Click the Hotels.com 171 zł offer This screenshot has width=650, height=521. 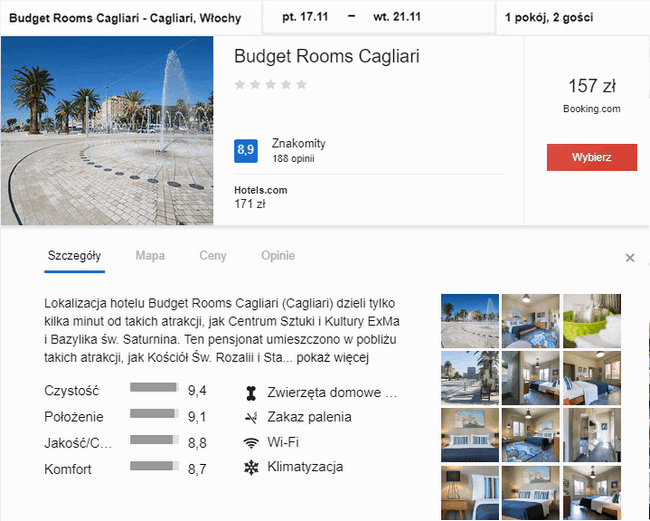click(x=261, y=197)
